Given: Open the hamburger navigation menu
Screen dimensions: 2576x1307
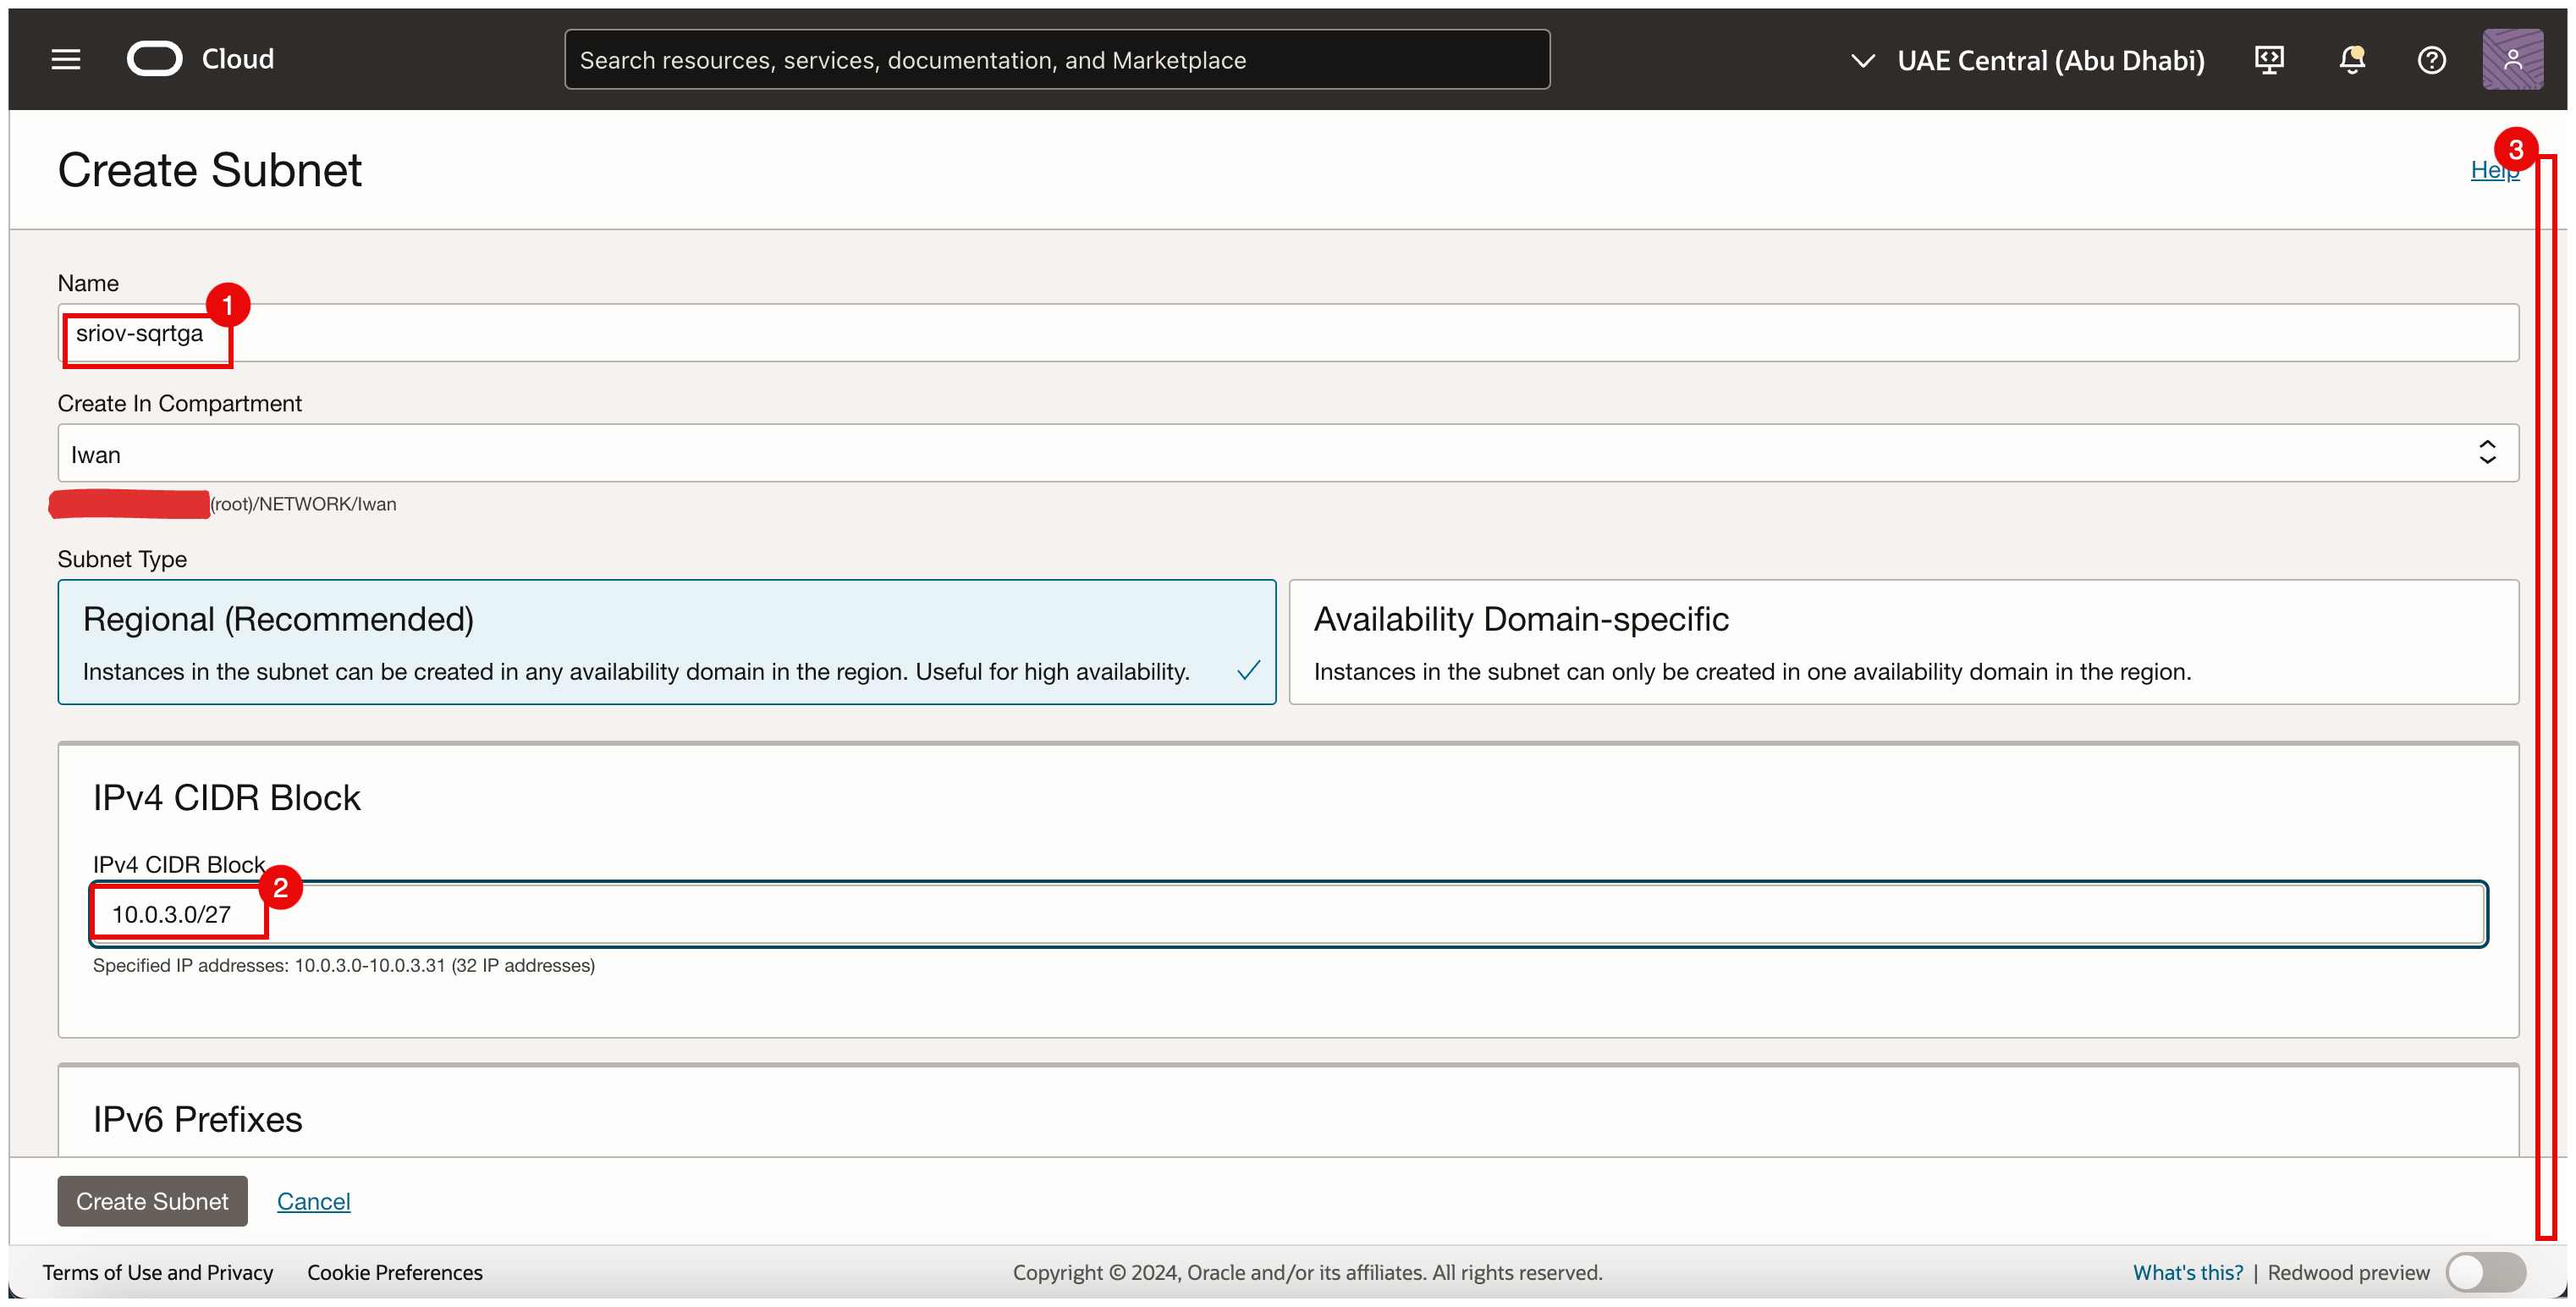Looking at the screenshot, I should coord(66,60).
